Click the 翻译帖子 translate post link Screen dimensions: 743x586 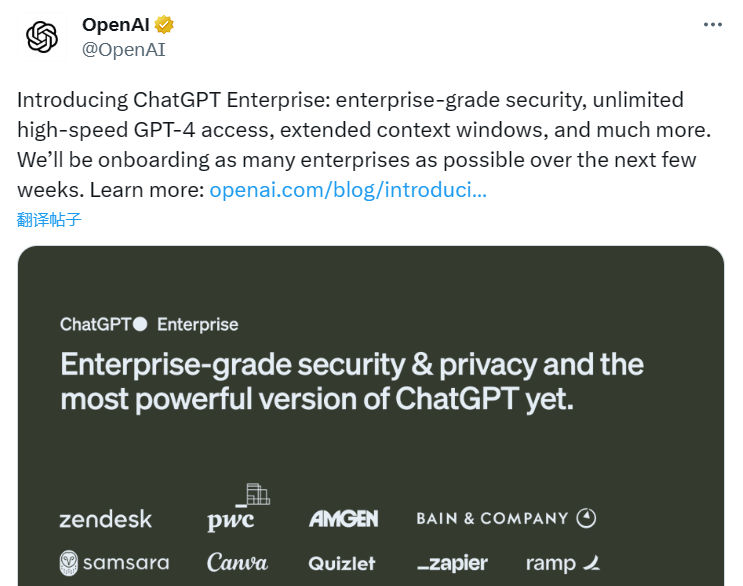tap(49, 219)
